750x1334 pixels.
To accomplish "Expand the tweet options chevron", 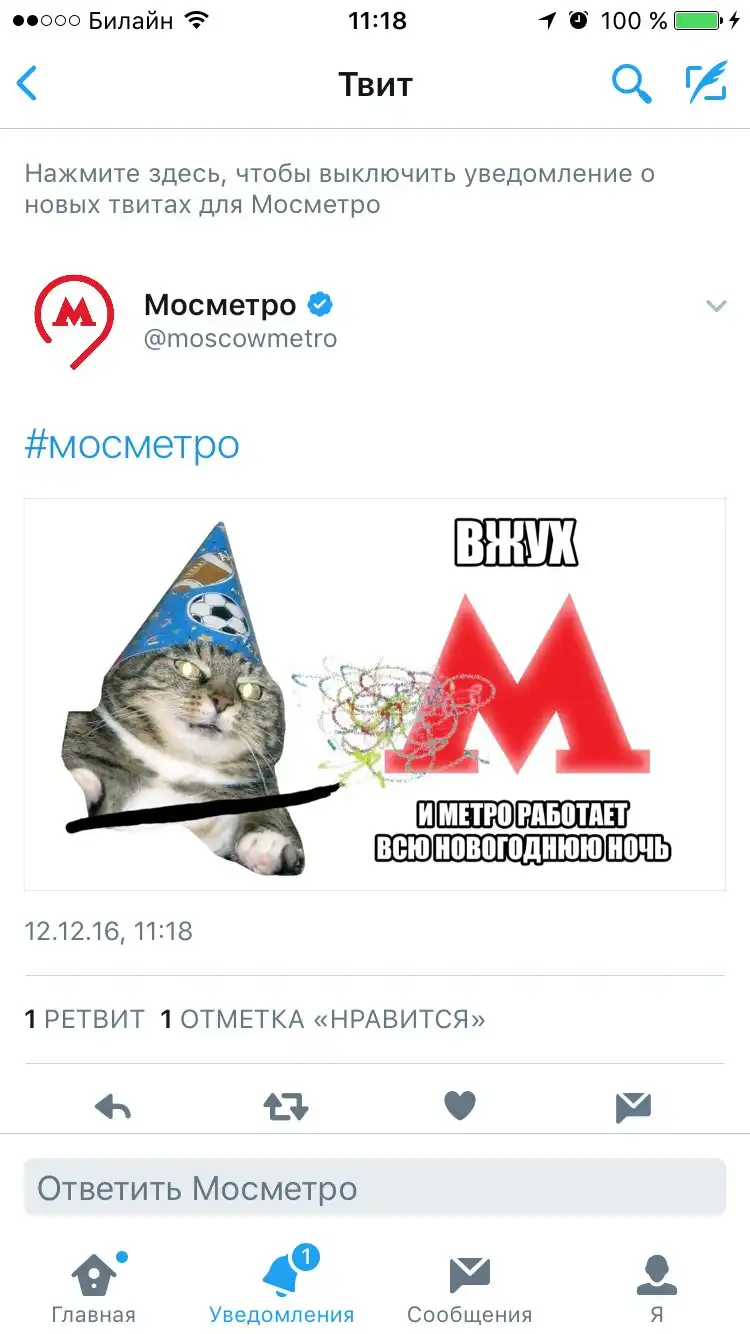I will pos(716,306).
